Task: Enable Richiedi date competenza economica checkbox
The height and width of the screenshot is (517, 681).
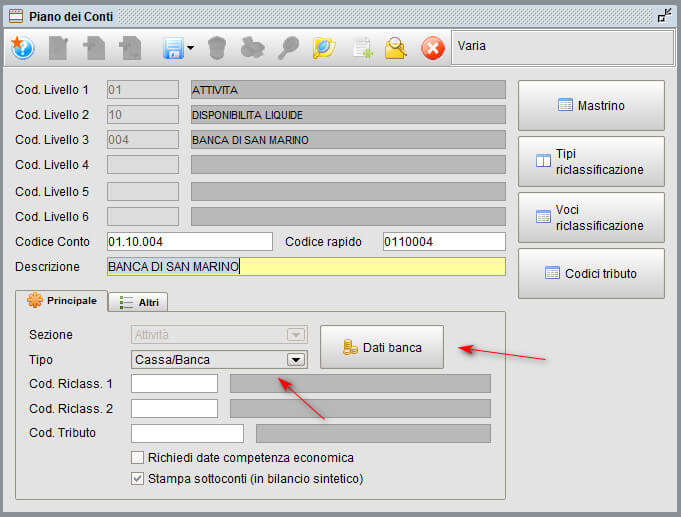Action: (x=138, y=458)
